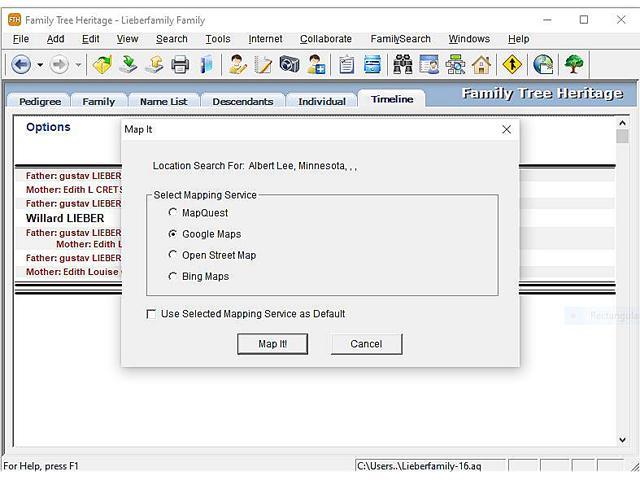640x480 pixels.
Task: Switch to the Descendants tab
Action: [x=242, y=101]
